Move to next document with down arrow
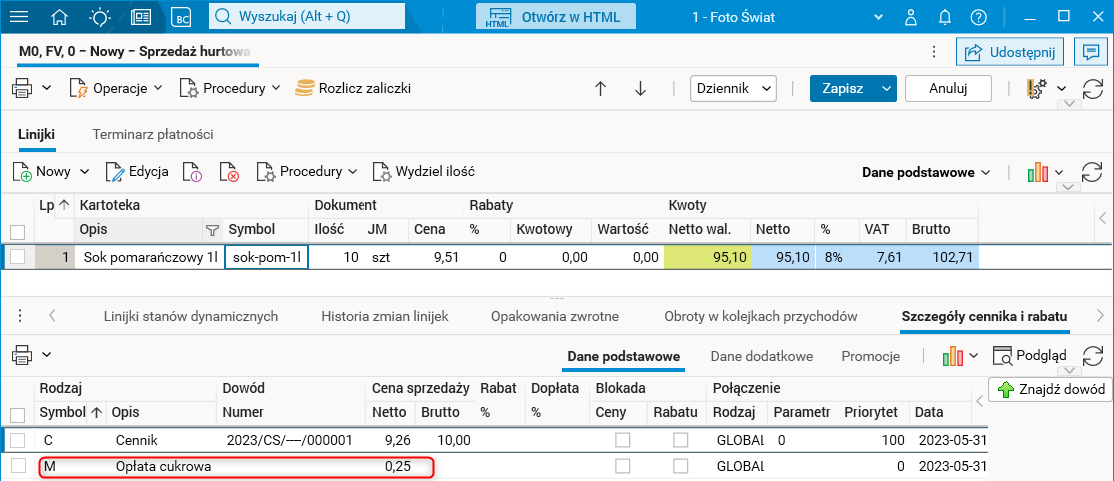 [640, 89]
